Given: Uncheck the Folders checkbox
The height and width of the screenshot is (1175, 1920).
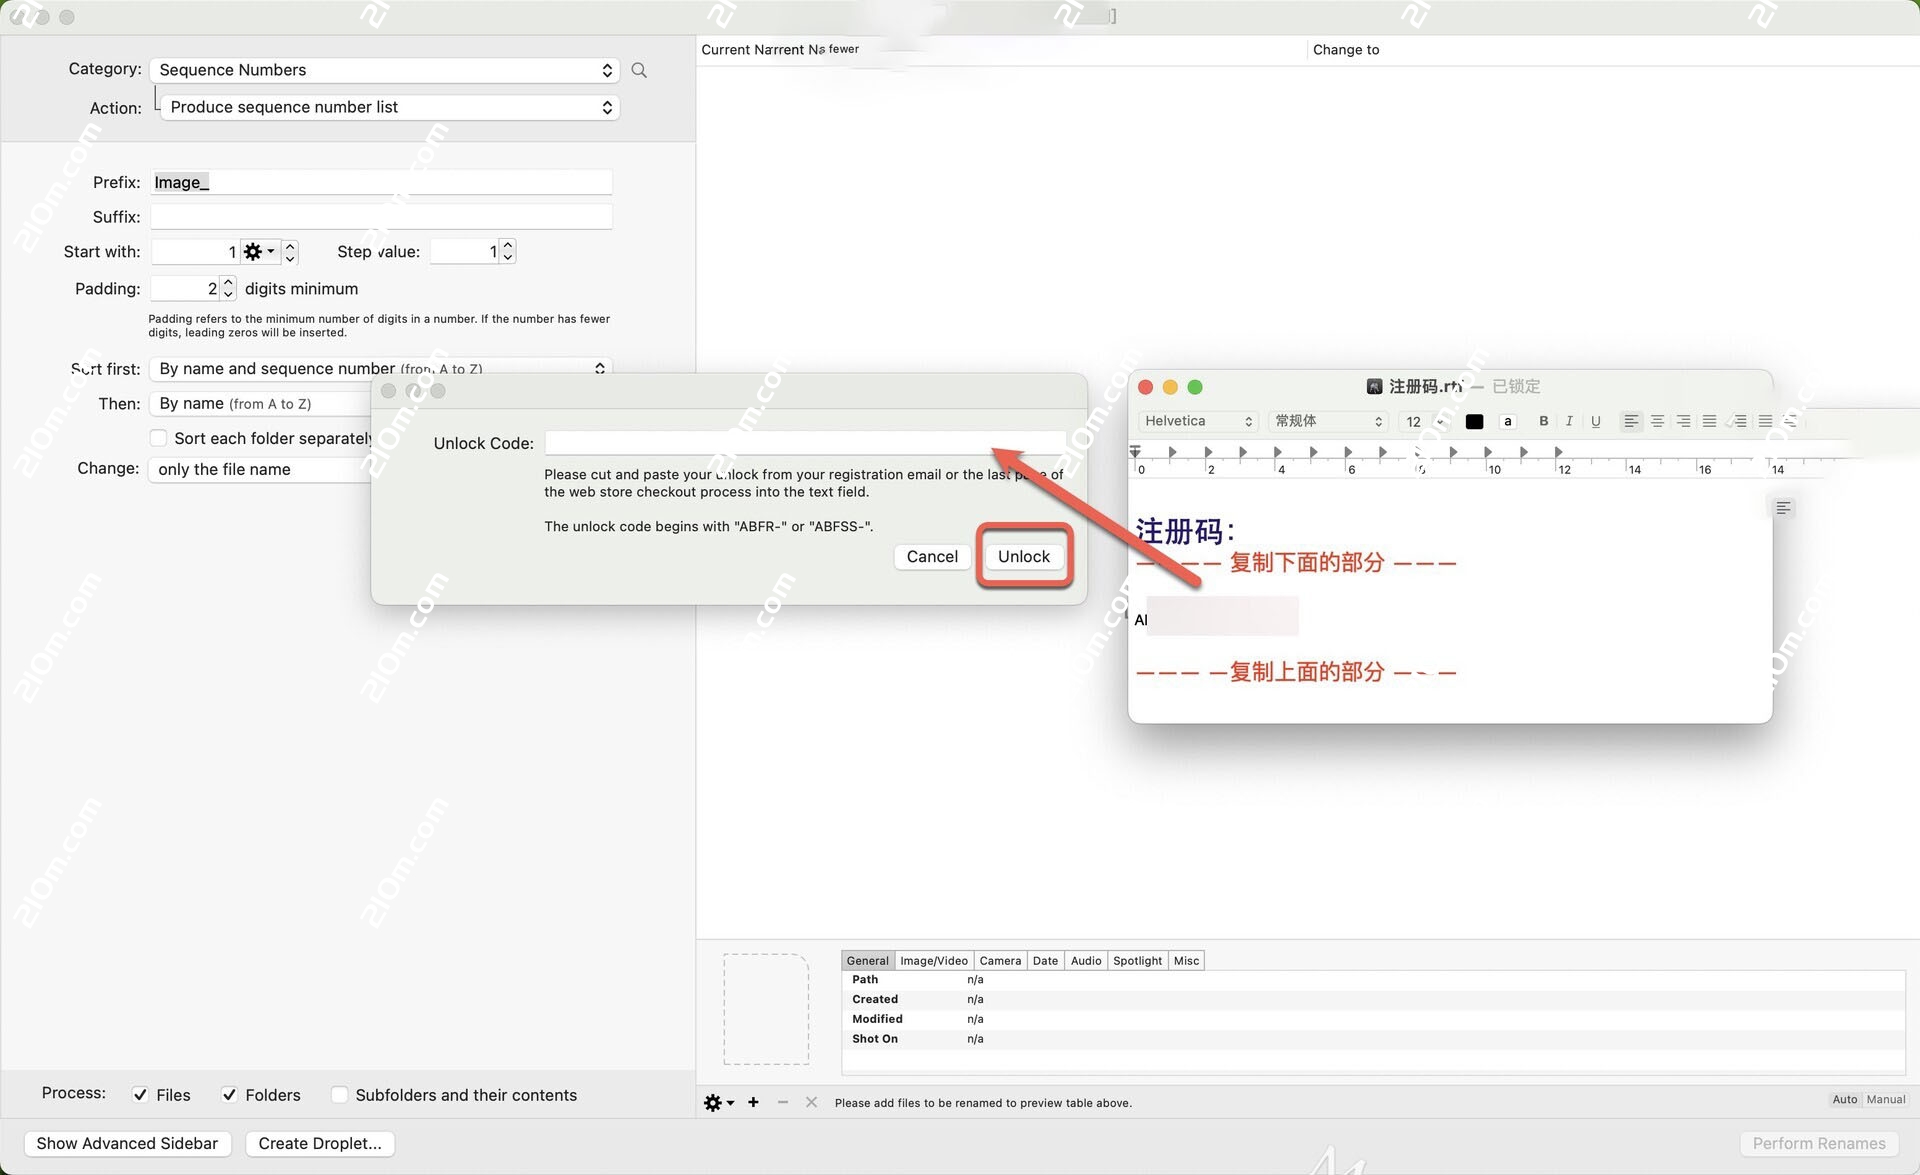Looking at the screenshot, I should pyautogui.click(x=230, y=1094).
